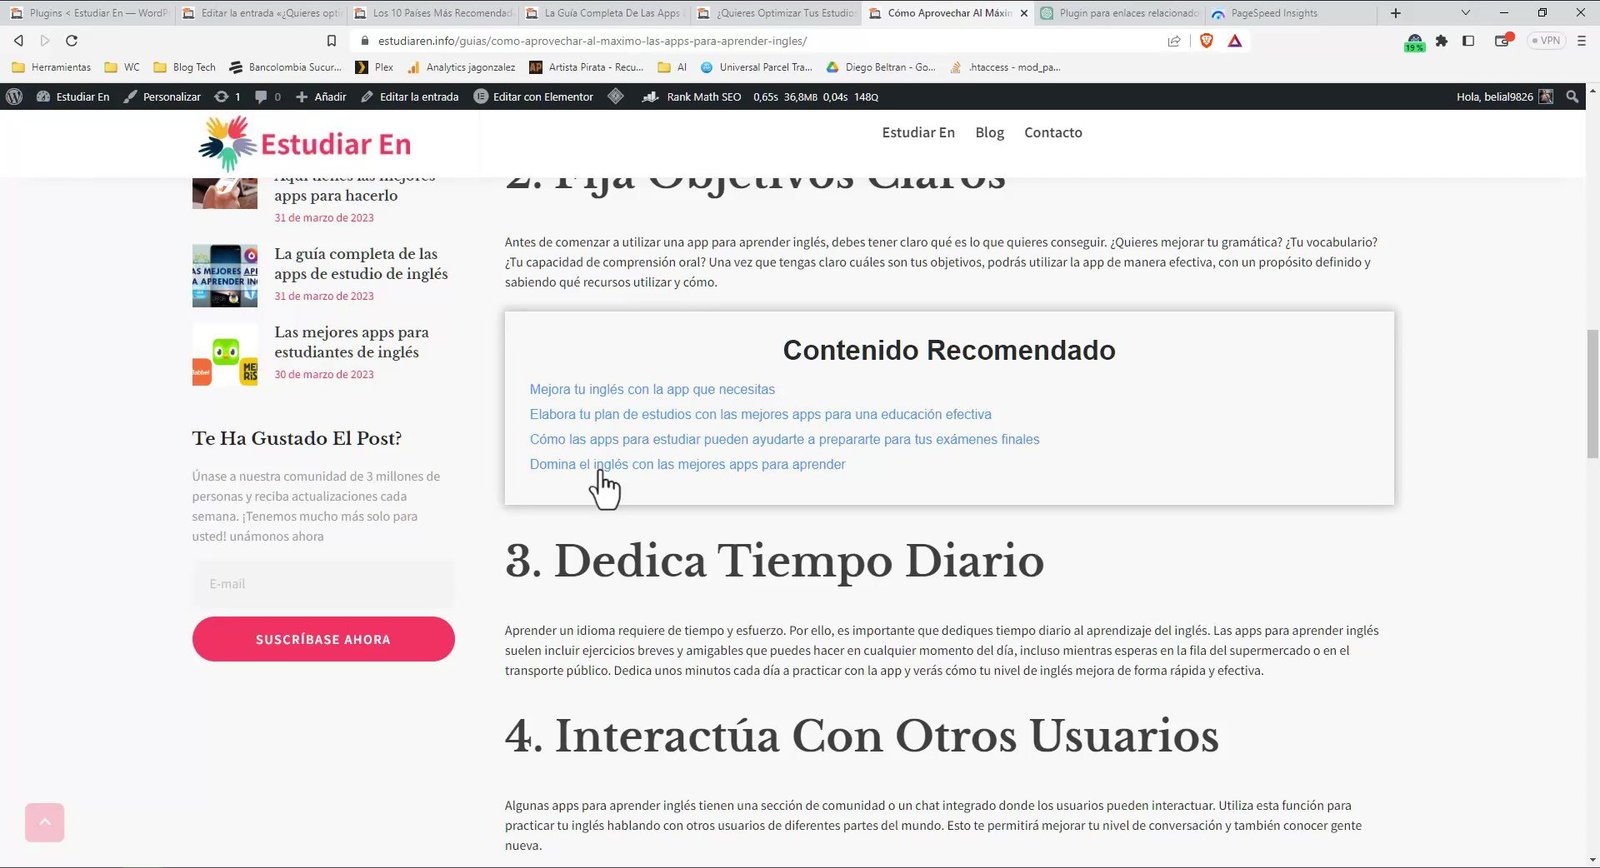Open updates icon showing 1
The image size is (1600, 868).
point(227,97)
